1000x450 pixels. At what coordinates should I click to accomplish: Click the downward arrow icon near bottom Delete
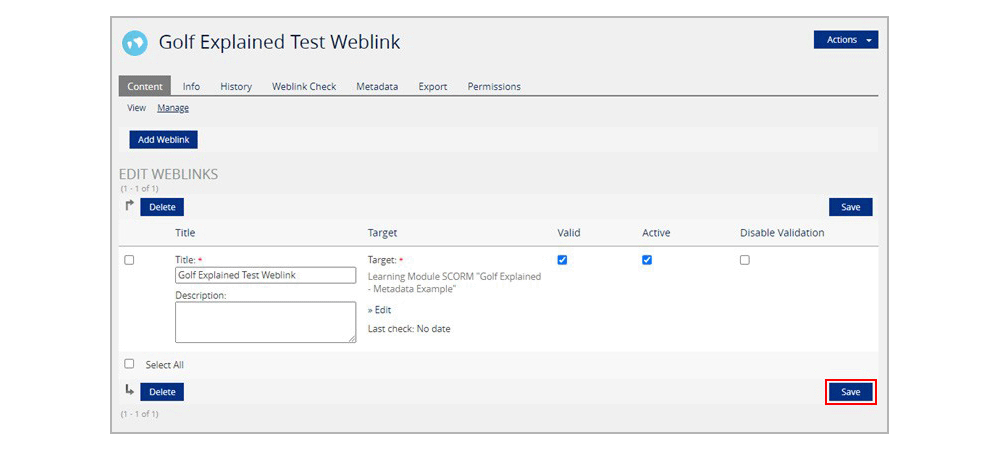pyautogui.click(x=129, y=390)
